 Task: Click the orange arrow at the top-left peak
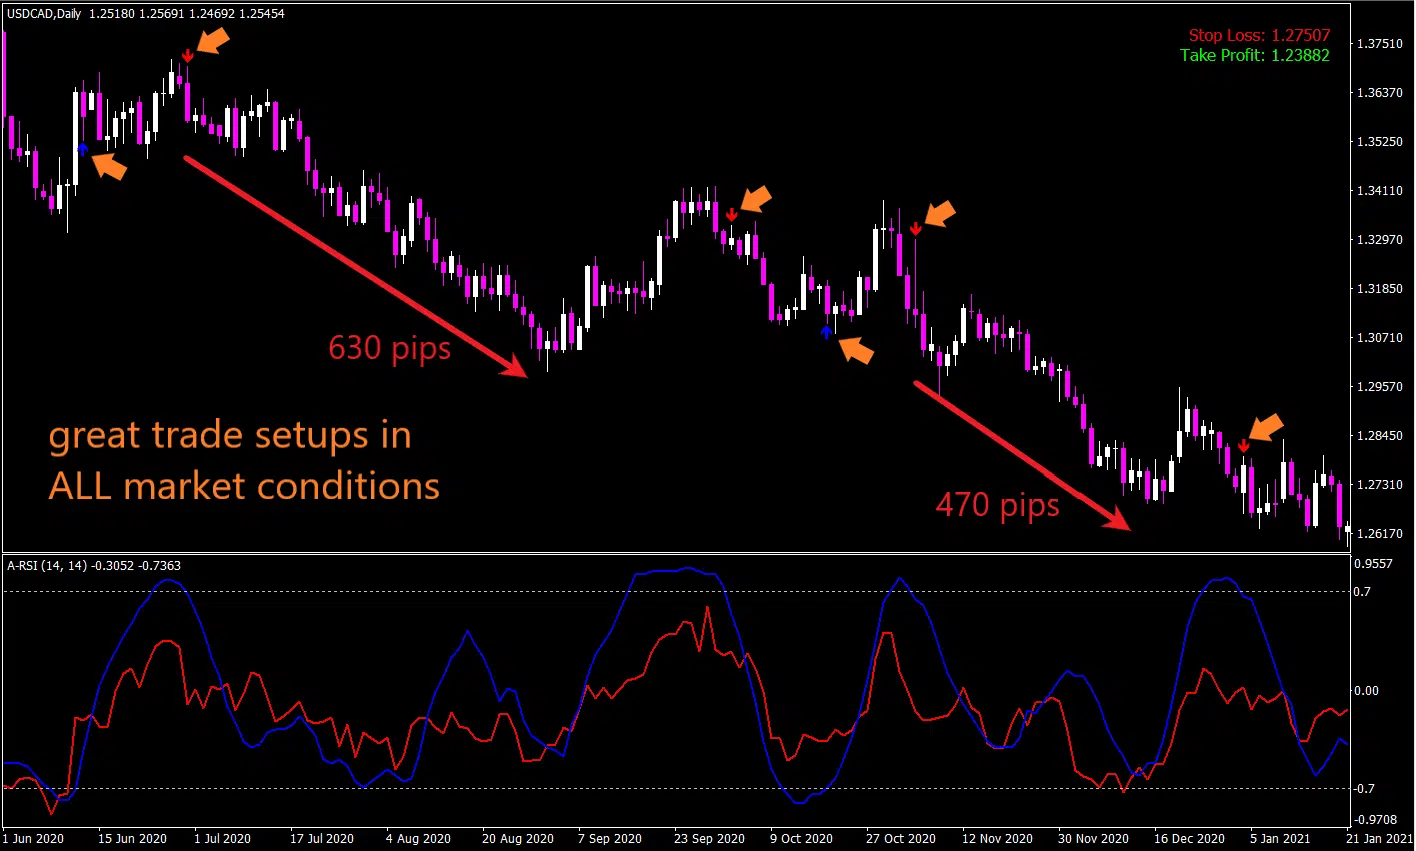tap(214, 40)
